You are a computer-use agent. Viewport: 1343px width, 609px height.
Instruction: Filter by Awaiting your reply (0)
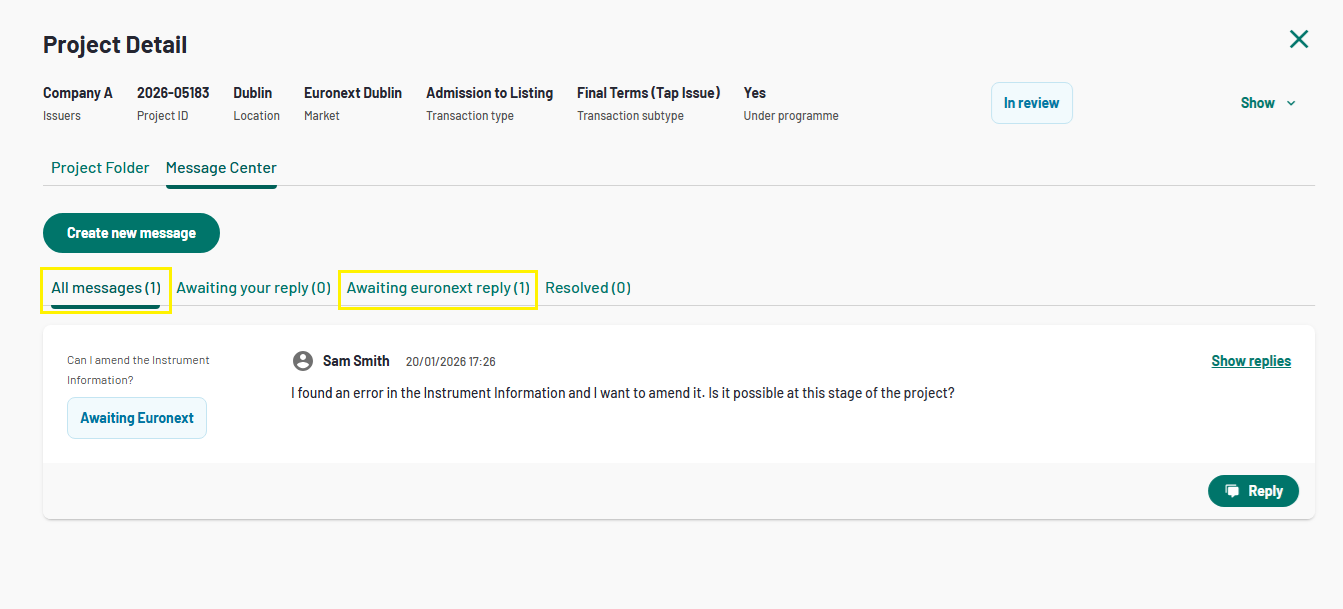coord(253,288)
